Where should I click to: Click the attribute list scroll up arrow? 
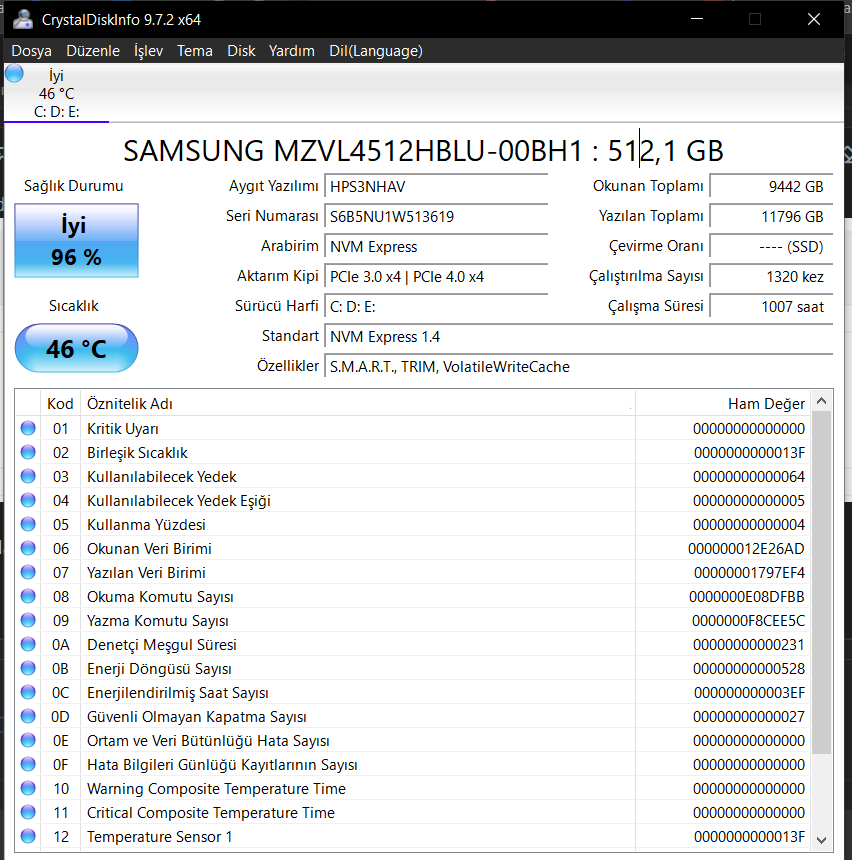pos(821,401)
